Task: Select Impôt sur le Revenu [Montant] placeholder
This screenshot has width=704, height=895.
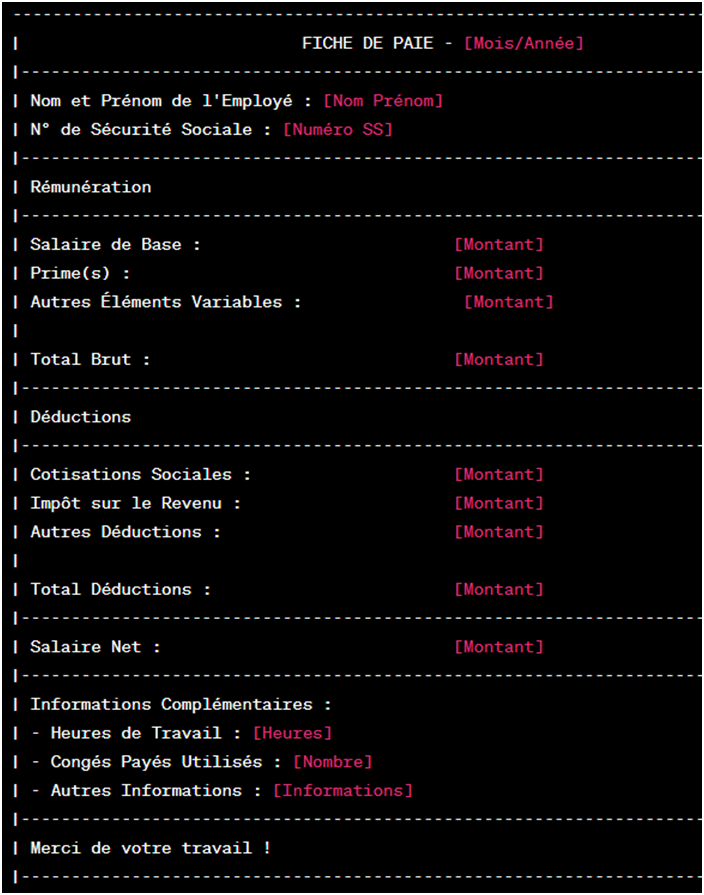Action: (x=499, y=503)
